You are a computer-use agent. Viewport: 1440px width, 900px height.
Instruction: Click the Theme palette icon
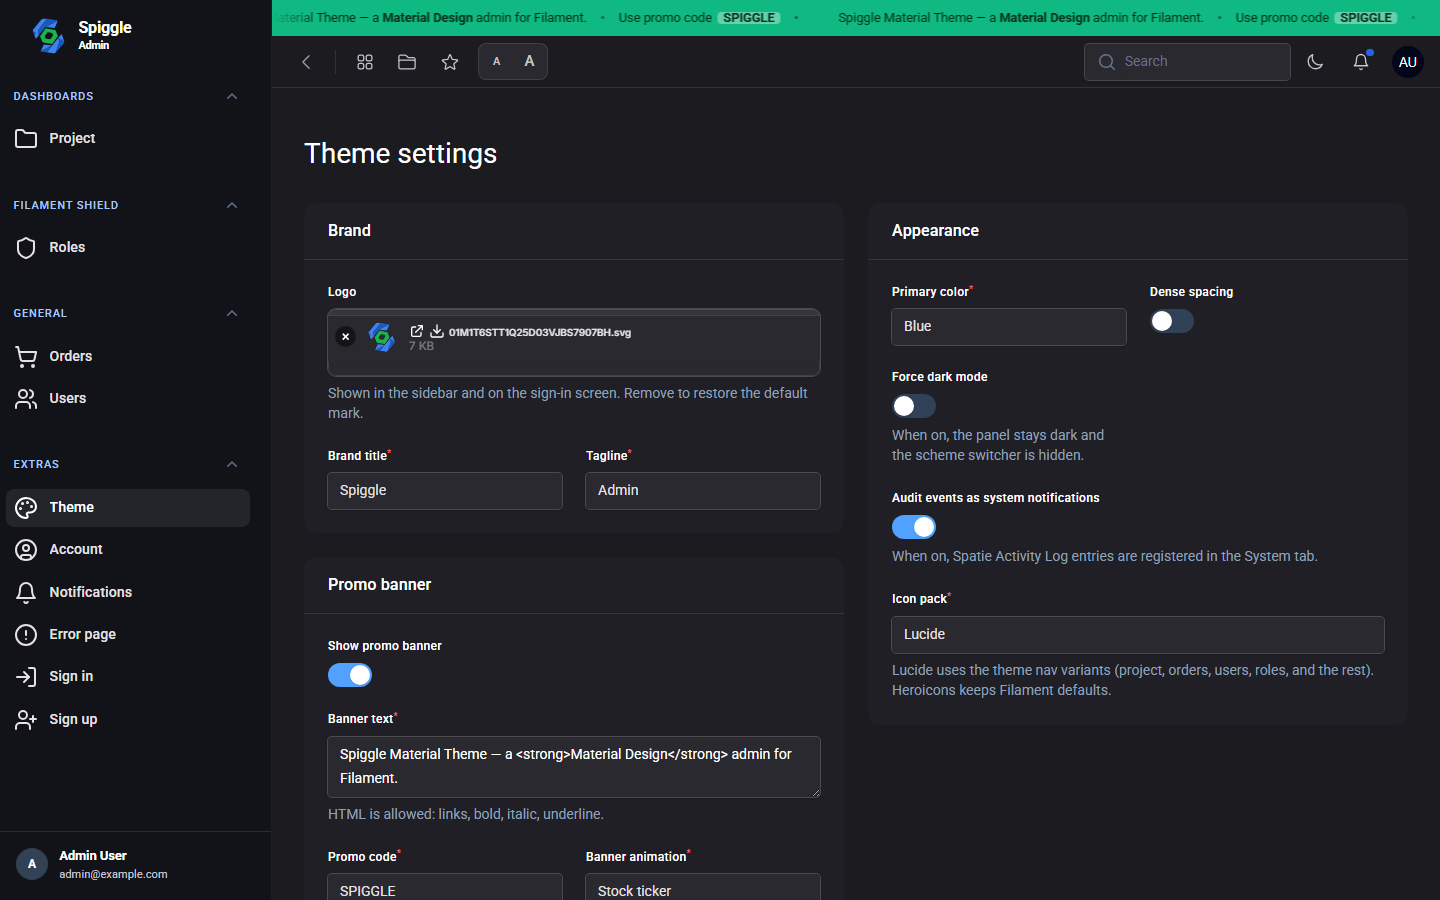[x=26, y=507]
